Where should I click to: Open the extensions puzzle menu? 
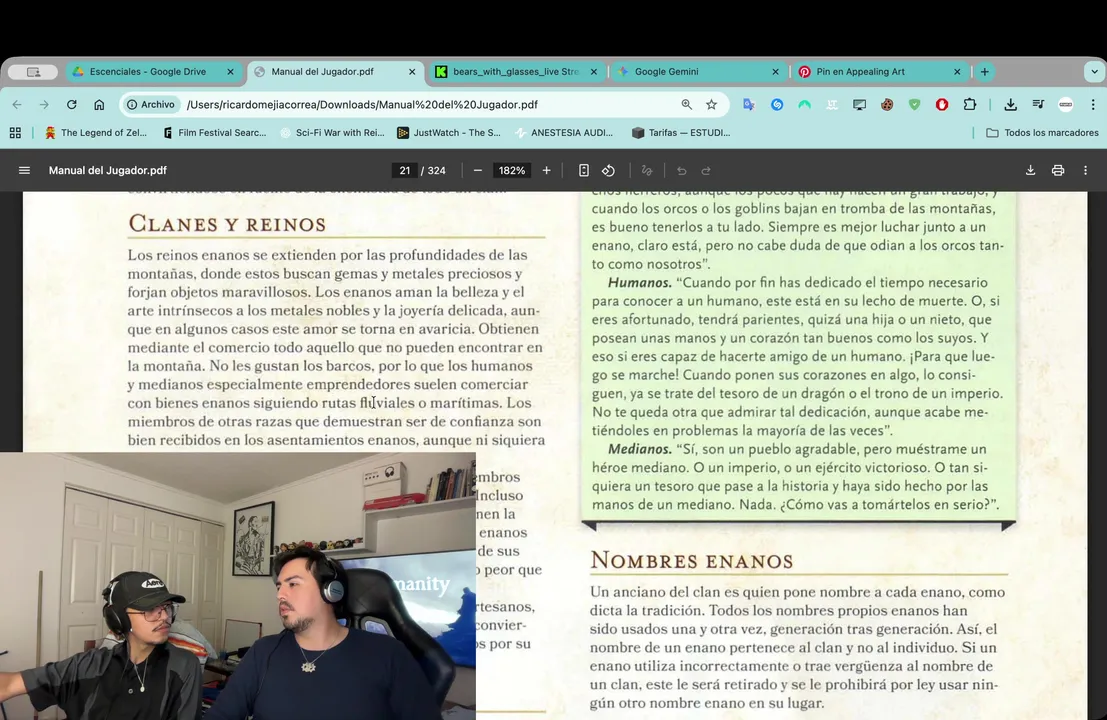969,104
